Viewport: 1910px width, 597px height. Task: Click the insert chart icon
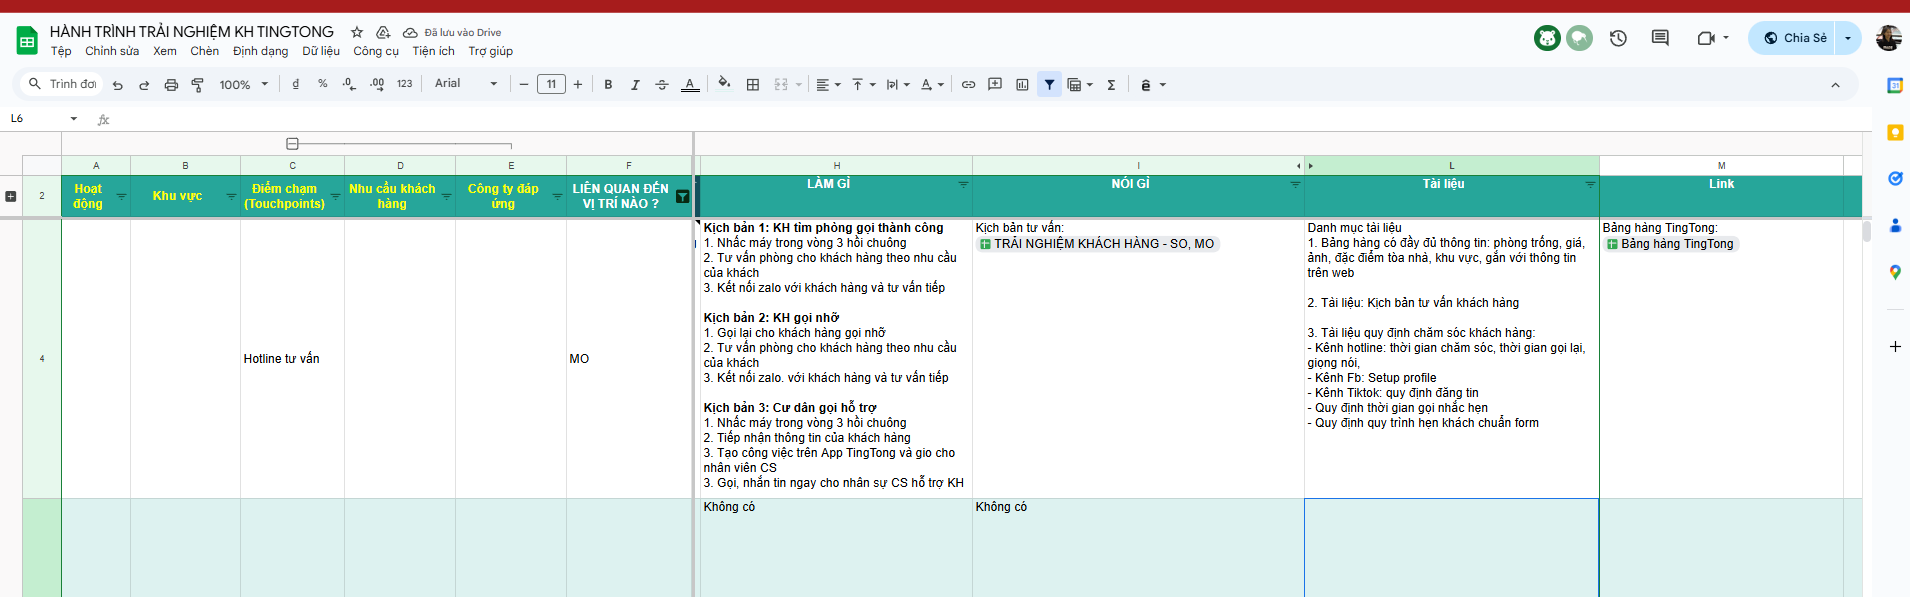click(x=1022, y=85)
